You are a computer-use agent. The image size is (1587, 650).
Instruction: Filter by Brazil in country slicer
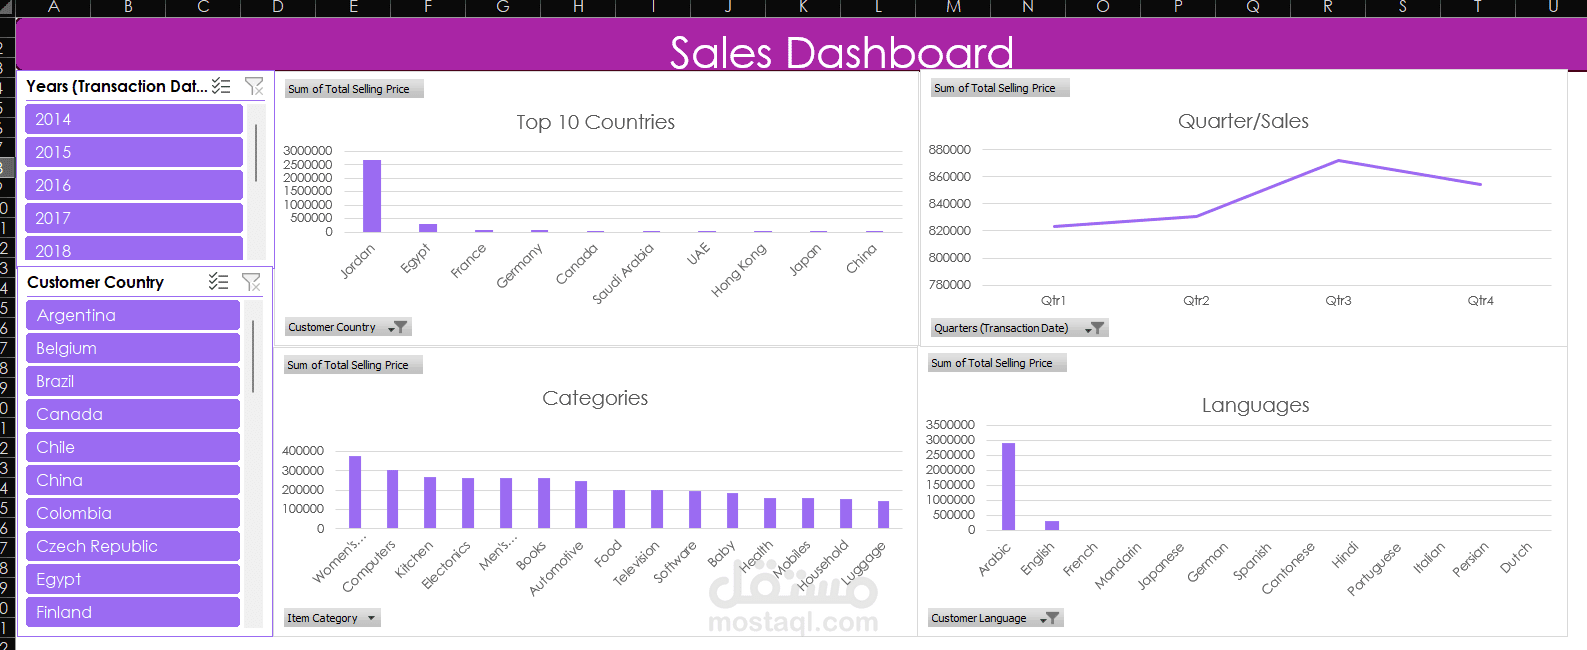(x=133, y=381)
